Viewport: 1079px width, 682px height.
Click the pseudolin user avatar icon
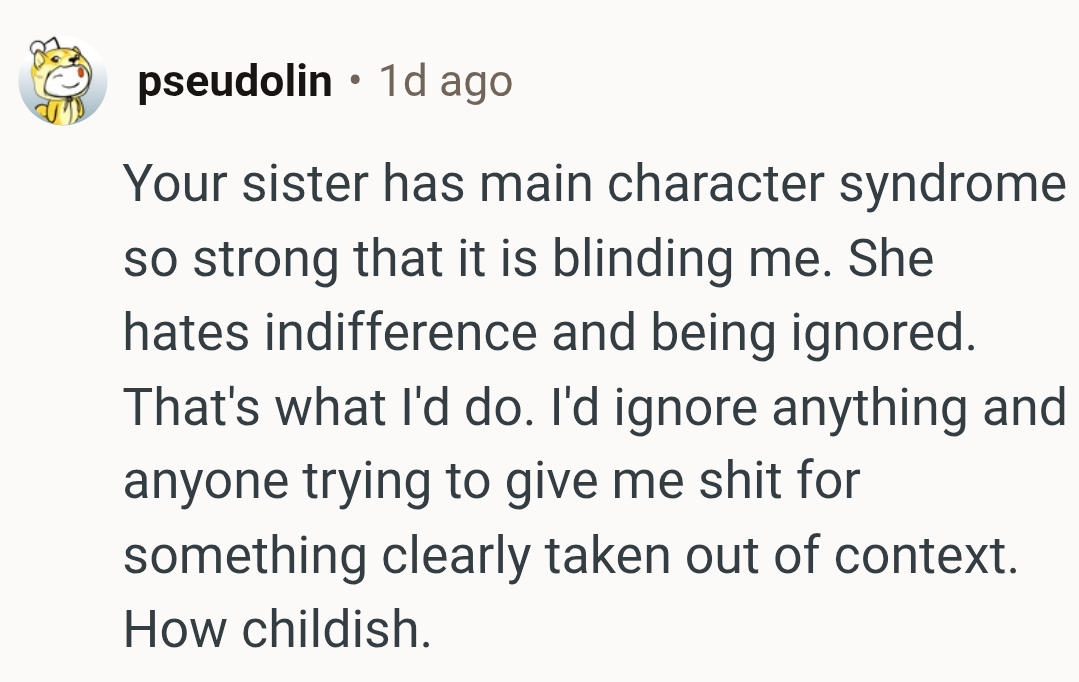62,81
